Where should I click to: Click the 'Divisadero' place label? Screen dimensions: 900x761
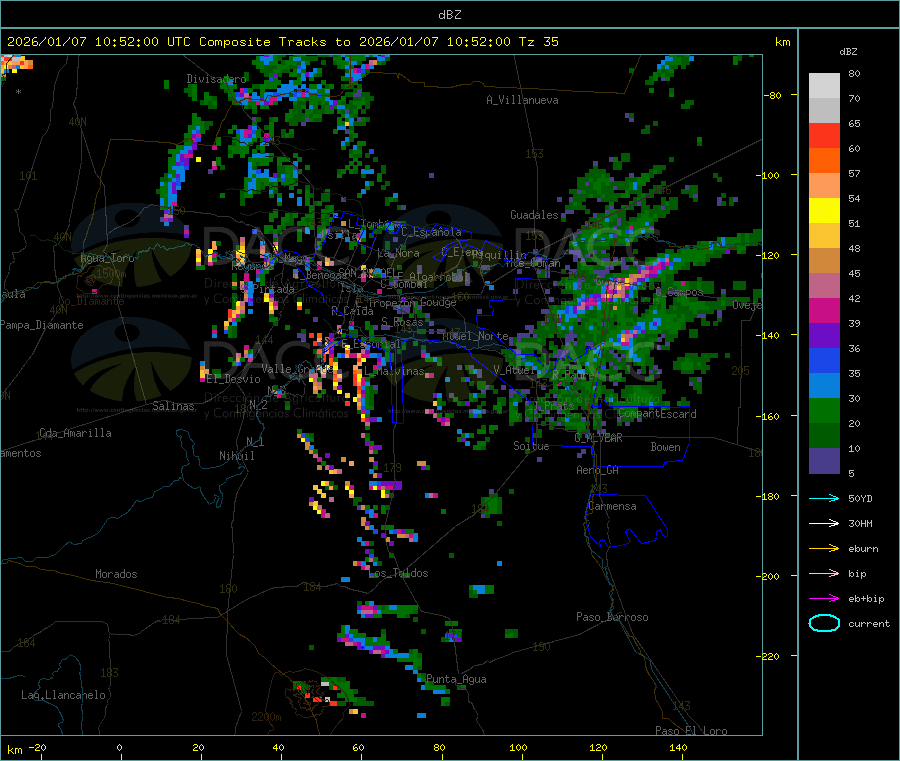click(x=216, y=79)
